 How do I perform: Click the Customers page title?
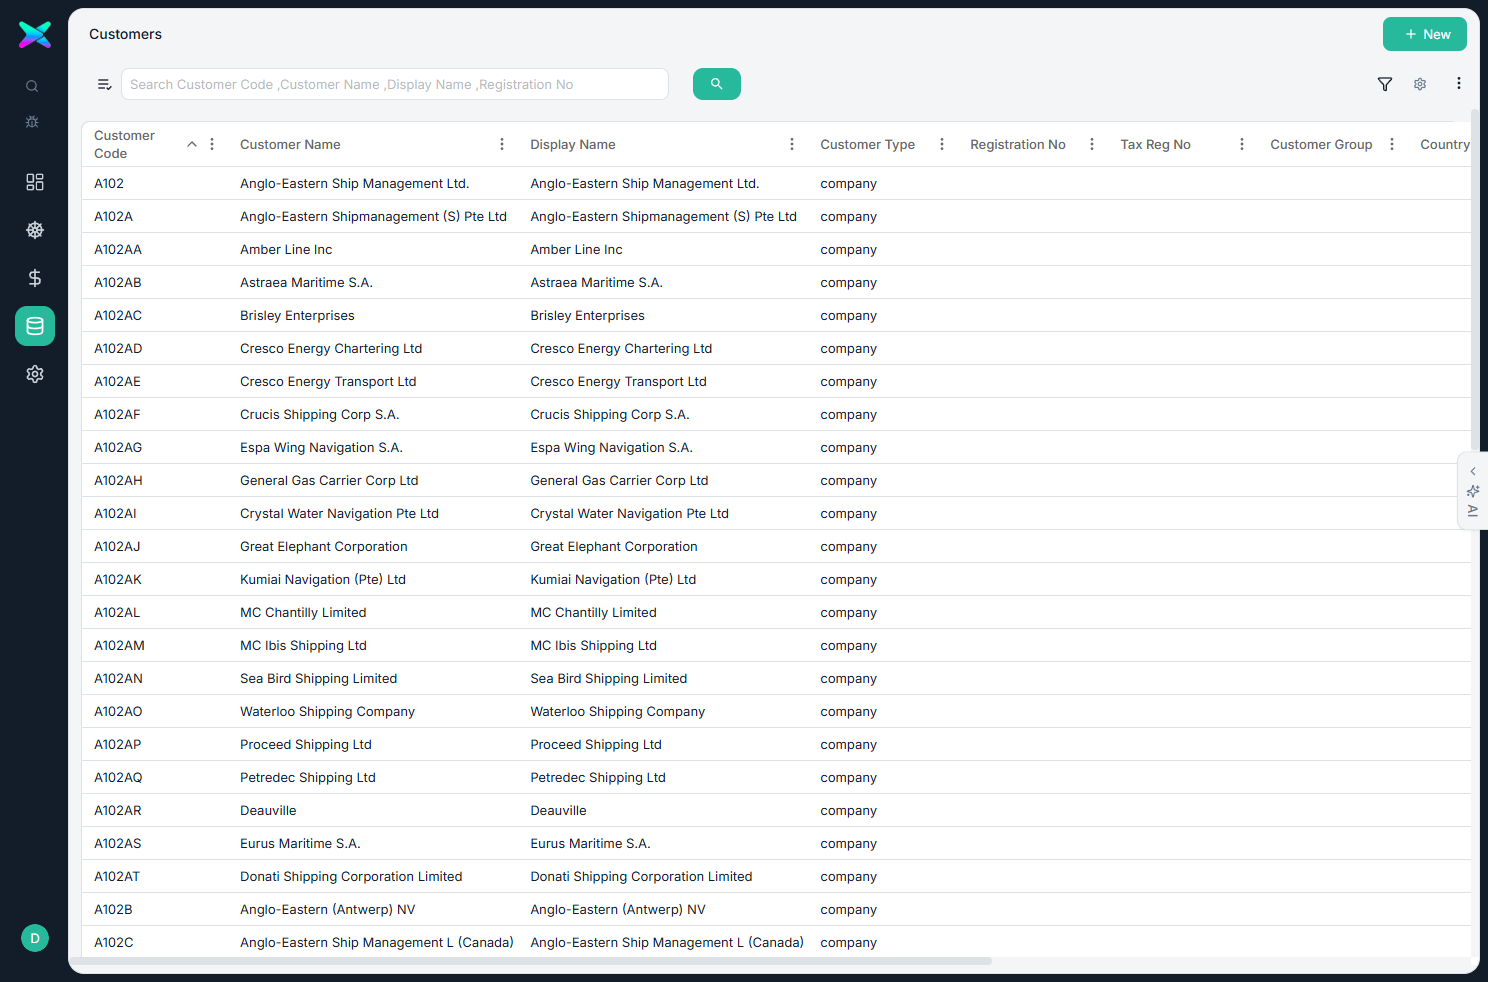[x=125, y=34]
